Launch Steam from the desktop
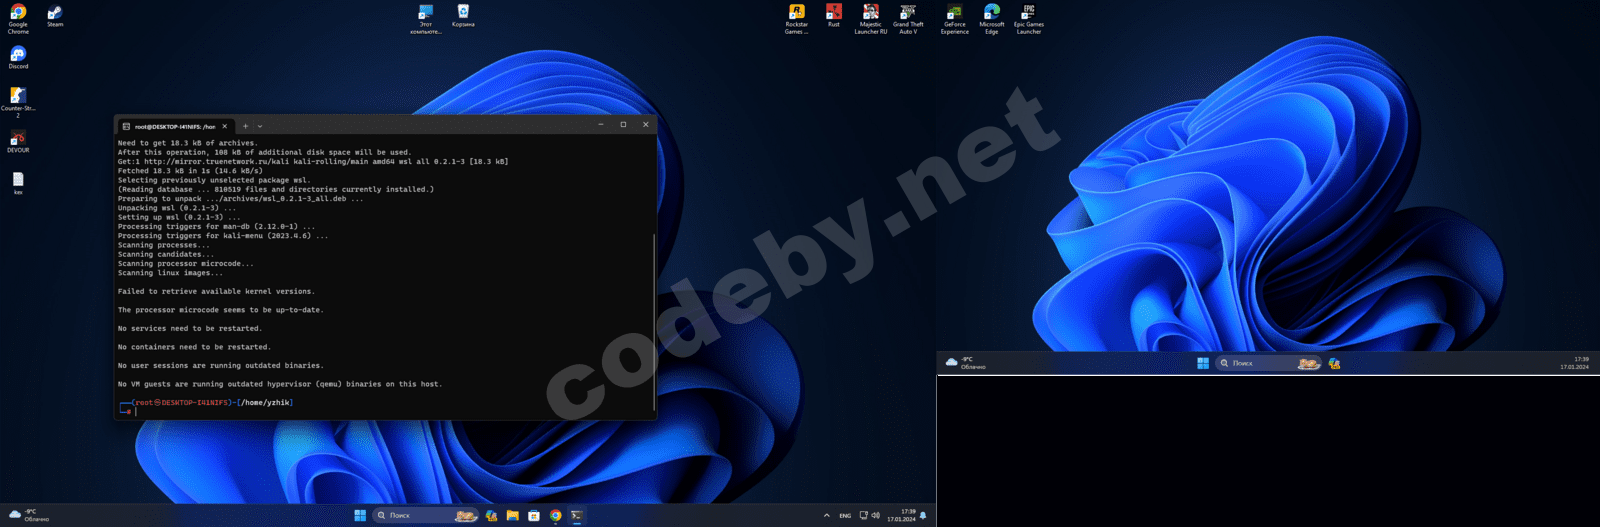 55,15
